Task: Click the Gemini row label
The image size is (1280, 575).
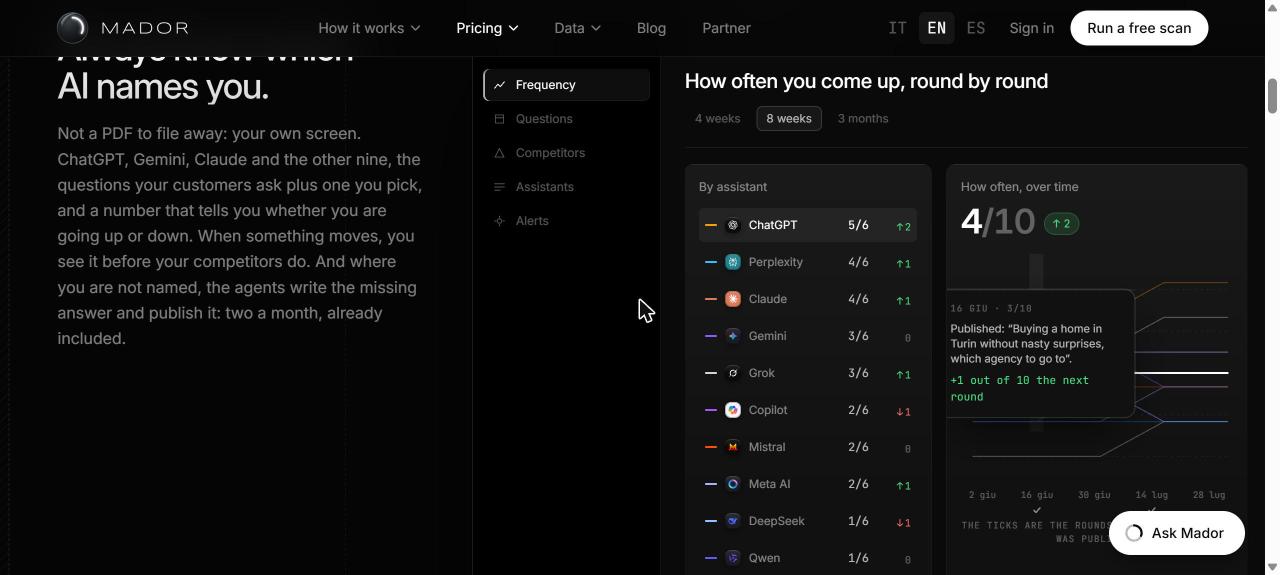Action: click(x=767, y=336)
